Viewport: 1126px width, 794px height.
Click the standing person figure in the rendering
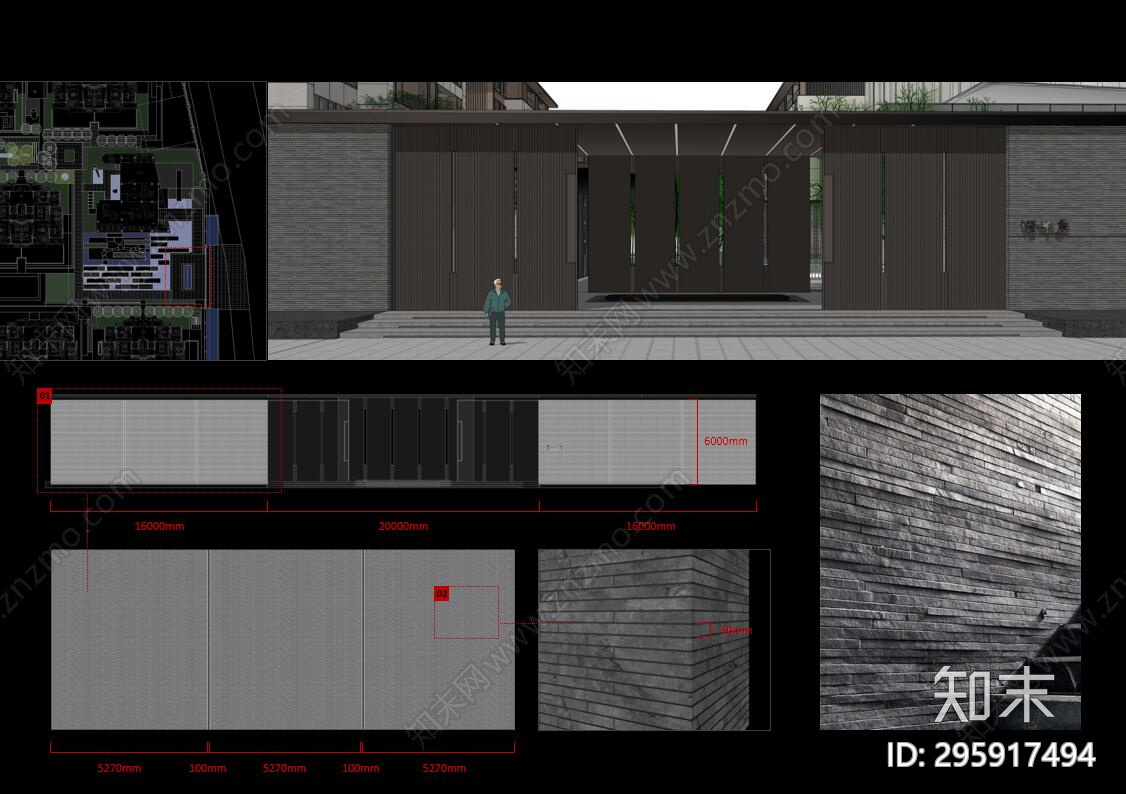[497, 312]
